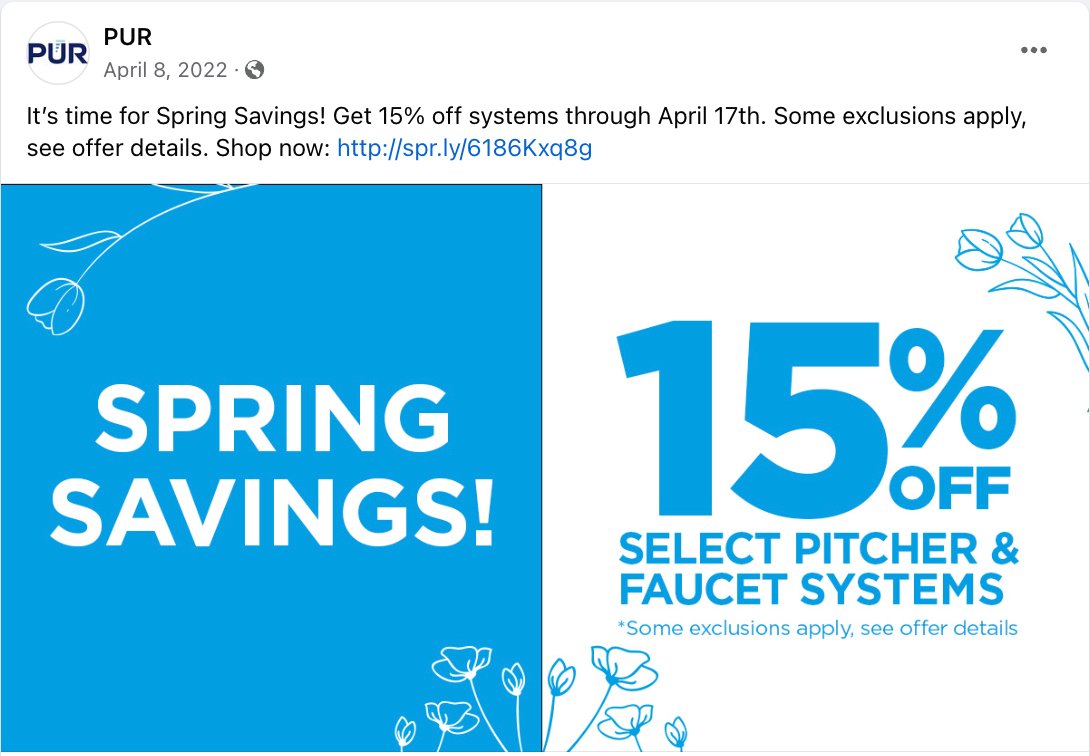Click the large "15" number graphic
The height and width of the screenshot is (756, 1090).
[x=740, y=420]
